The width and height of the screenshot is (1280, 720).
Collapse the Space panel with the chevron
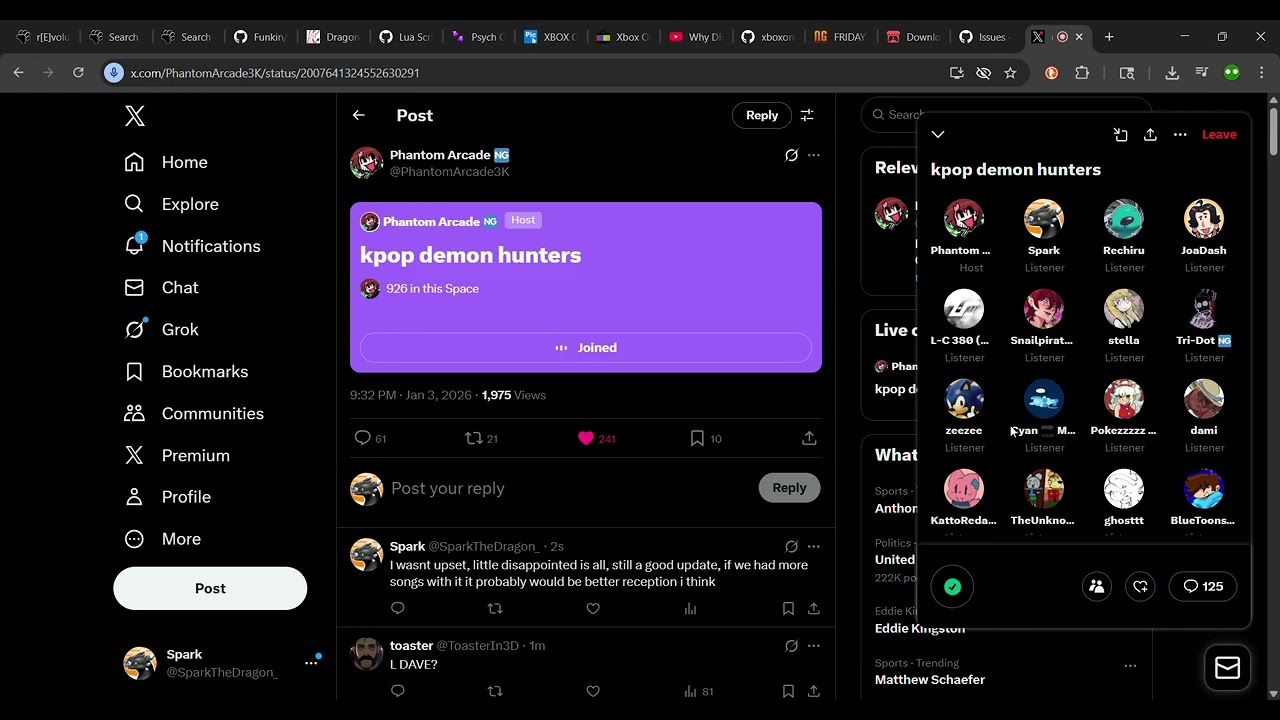click(938, 135)
